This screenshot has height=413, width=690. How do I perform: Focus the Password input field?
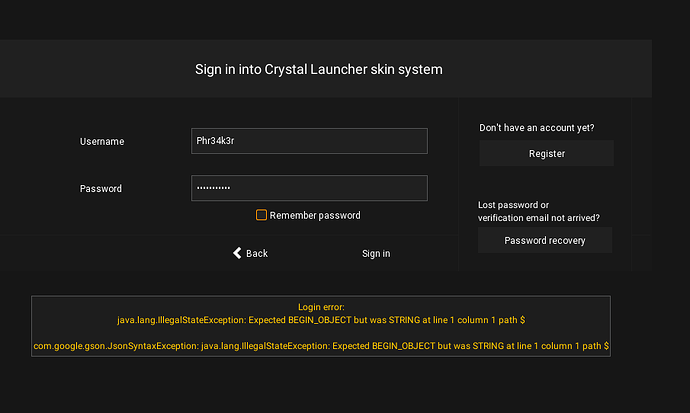click(x=309, y=188)
